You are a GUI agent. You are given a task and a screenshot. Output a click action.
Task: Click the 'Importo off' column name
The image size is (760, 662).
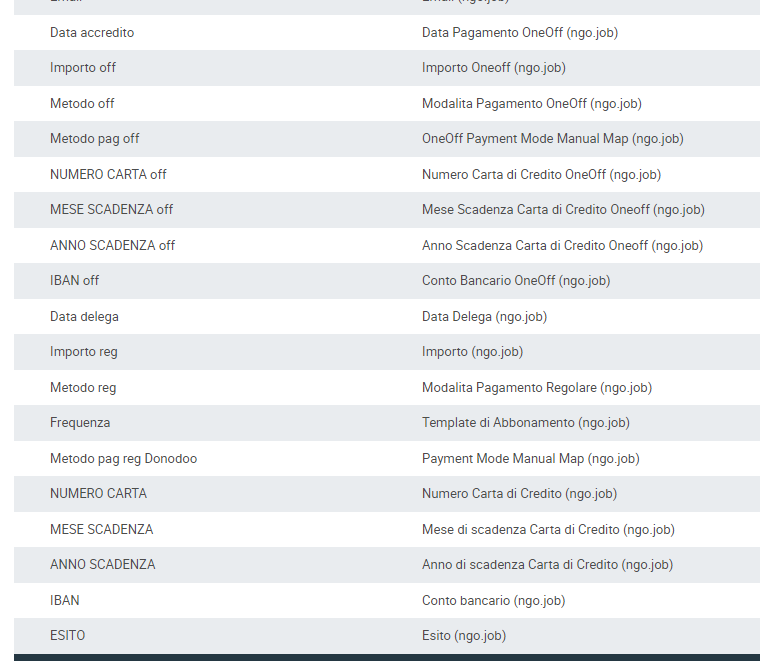[x=83, y=68]
